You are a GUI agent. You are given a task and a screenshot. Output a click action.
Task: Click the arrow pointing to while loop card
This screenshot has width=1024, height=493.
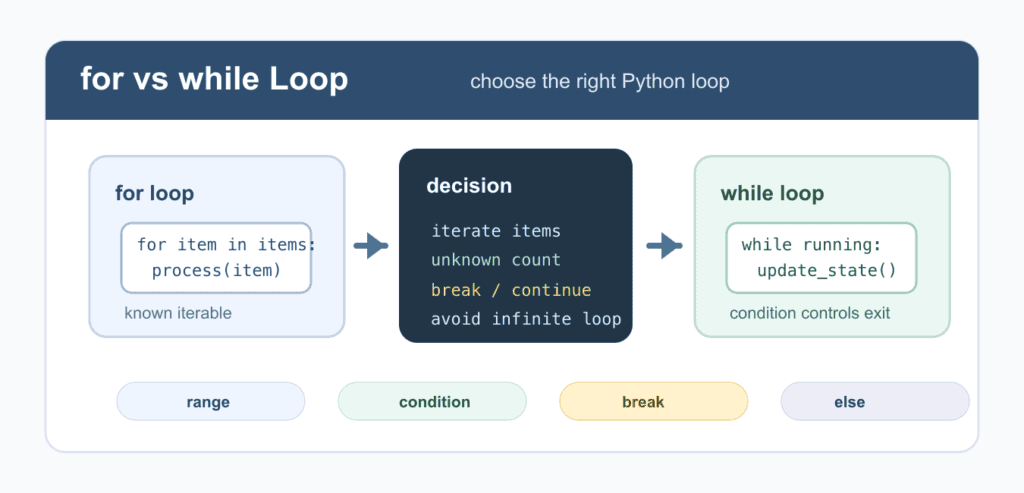click(x=664, y=246)
